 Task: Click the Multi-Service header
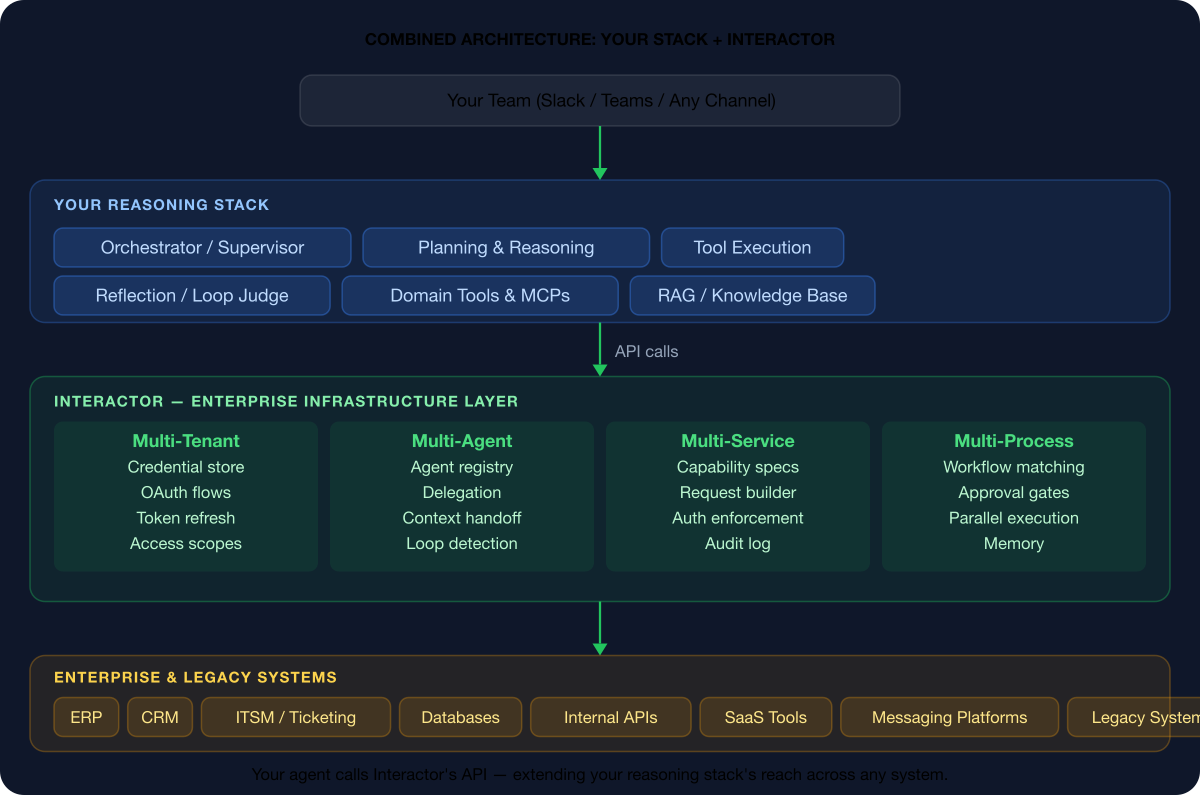pos(738,441)
